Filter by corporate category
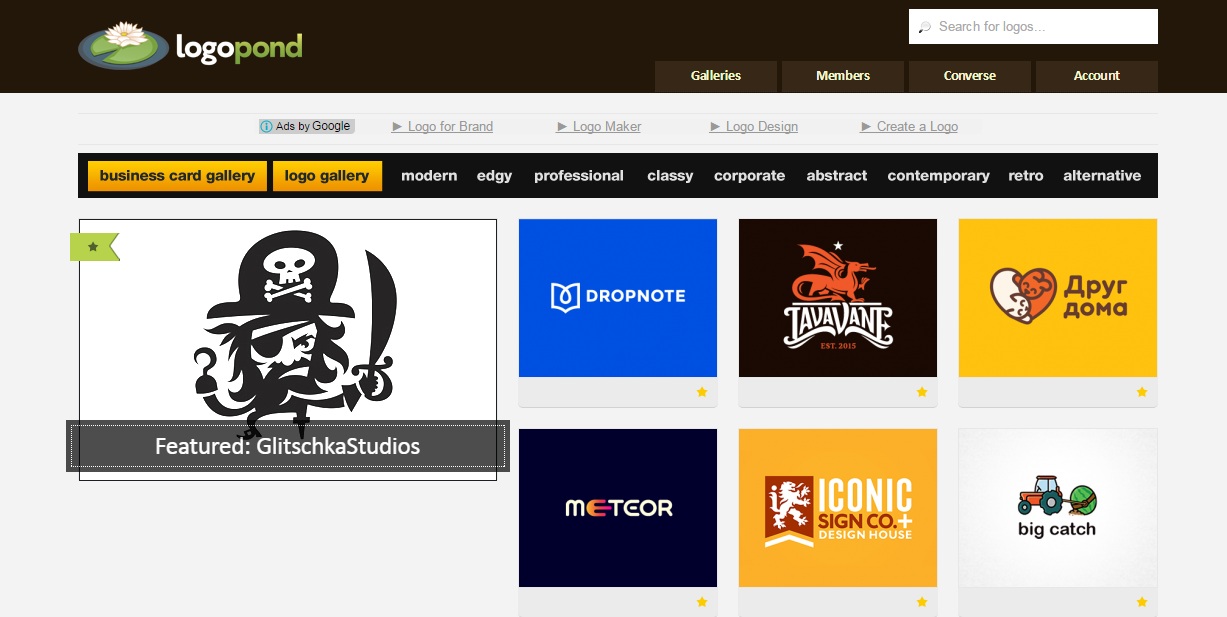This screenshot has width=1227, height=617. tap(749, 176)
